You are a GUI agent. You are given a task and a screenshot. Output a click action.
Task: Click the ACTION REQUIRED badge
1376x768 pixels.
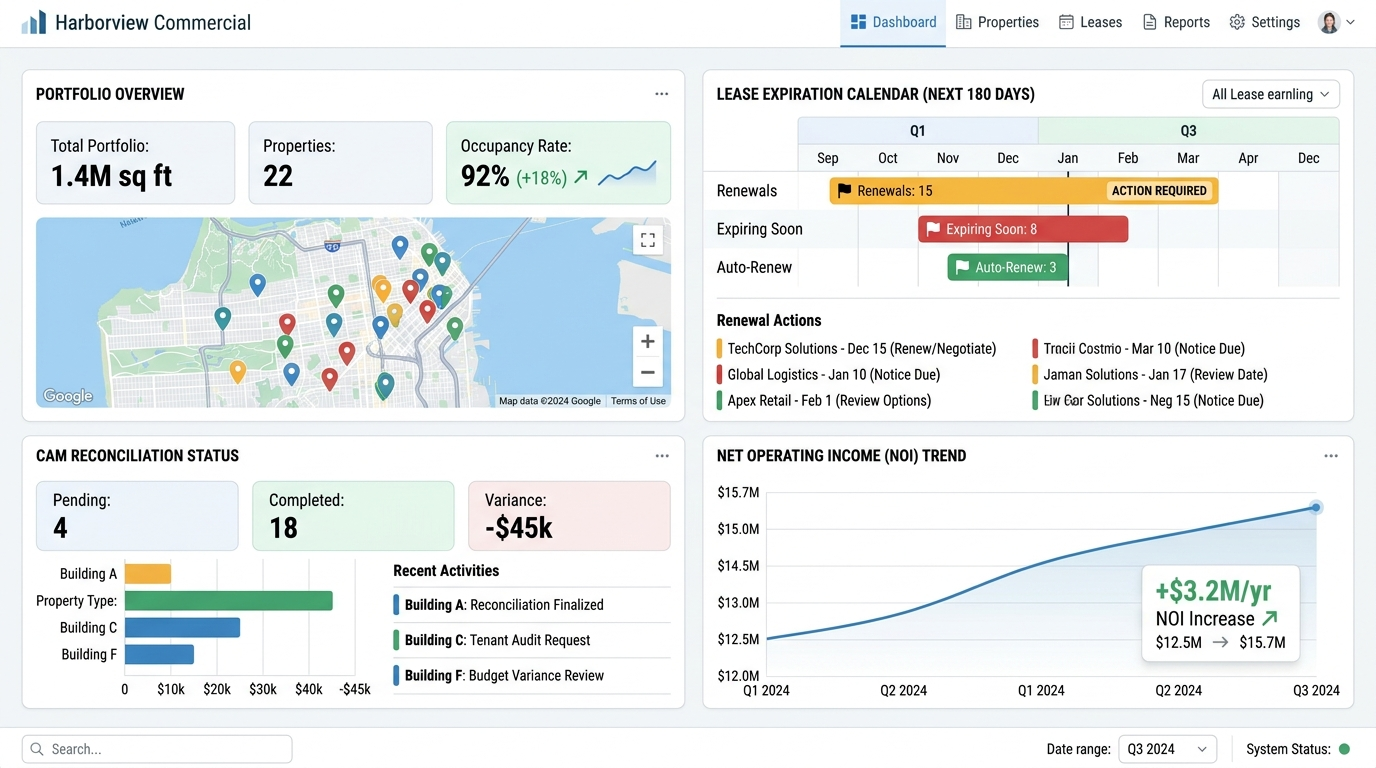[x=1160, y=191]
